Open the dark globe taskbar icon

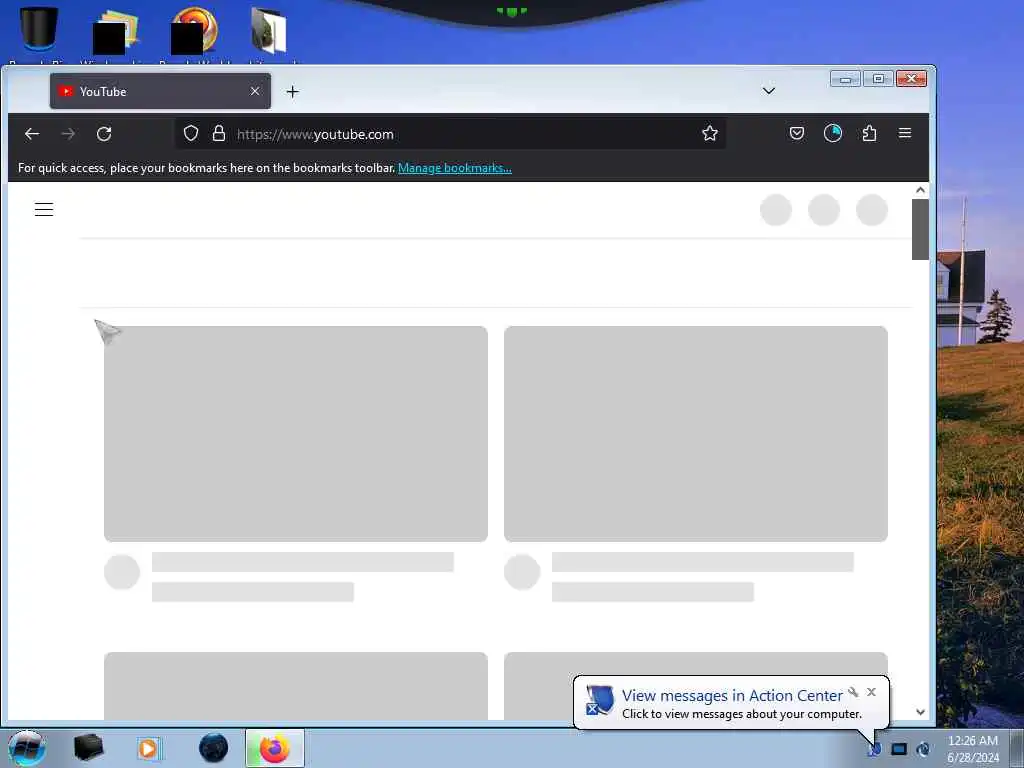pos(213,748)
